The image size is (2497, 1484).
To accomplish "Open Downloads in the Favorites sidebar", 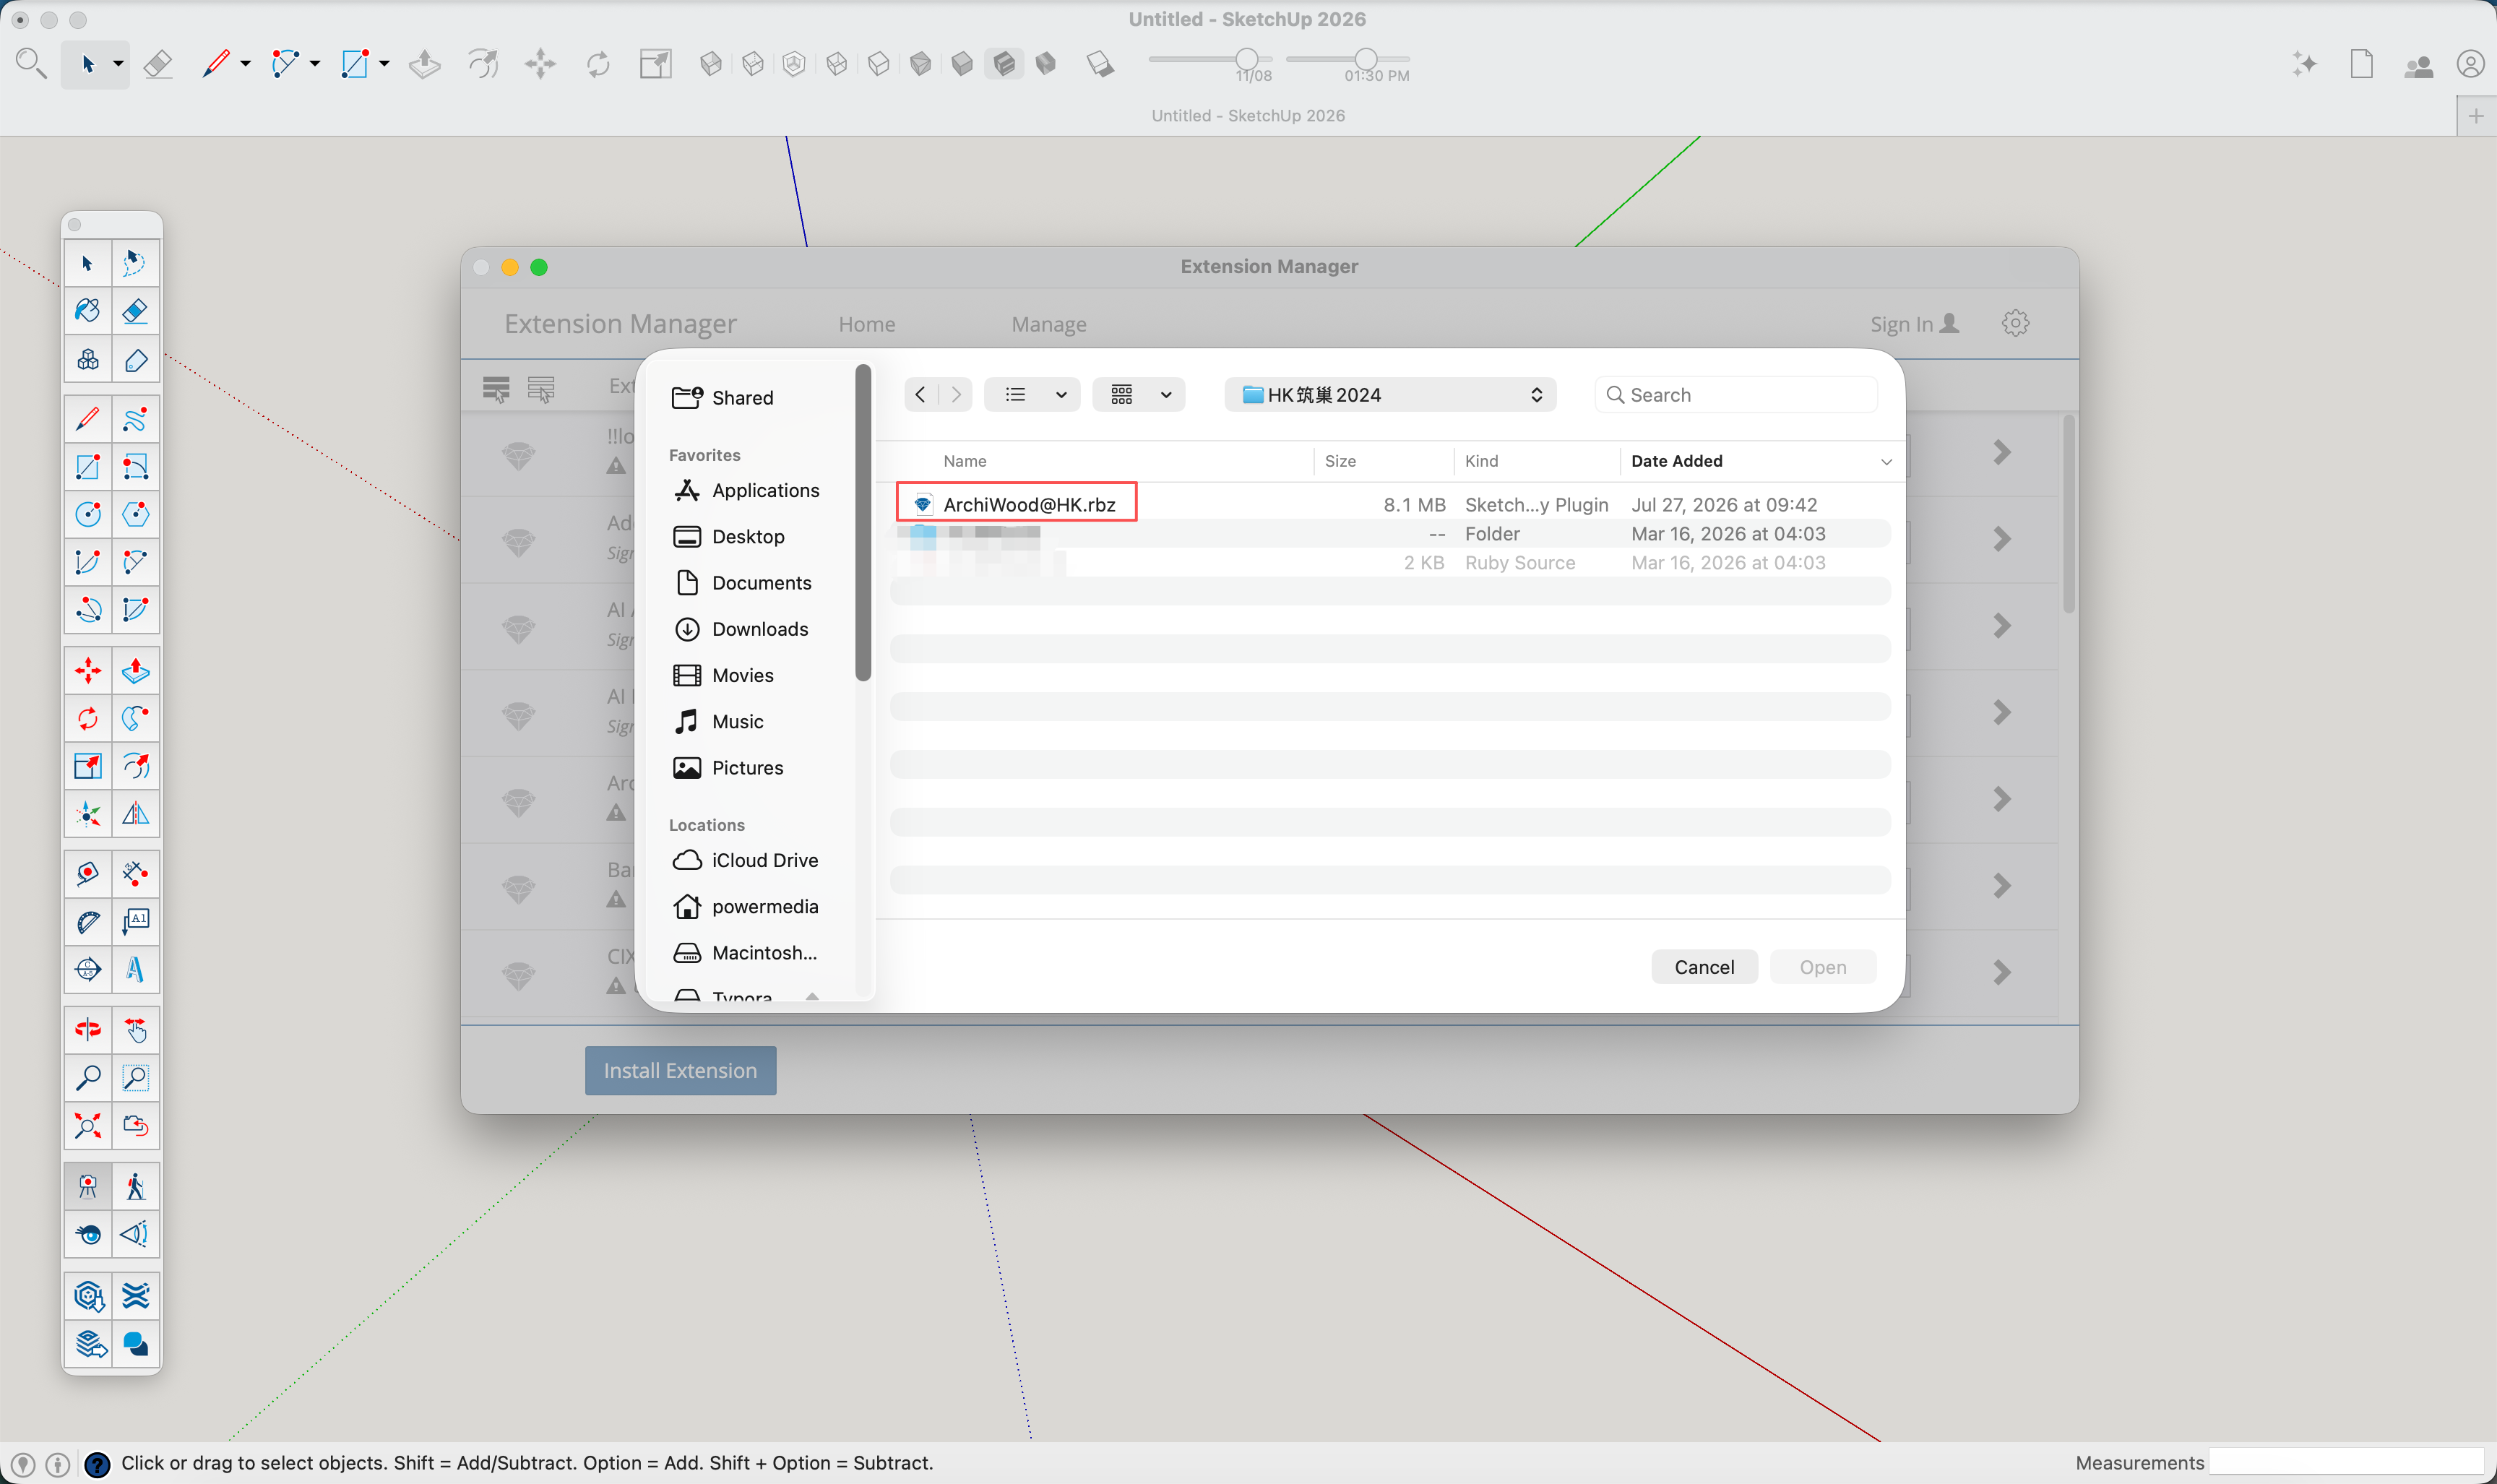I will tap(760, 629).
